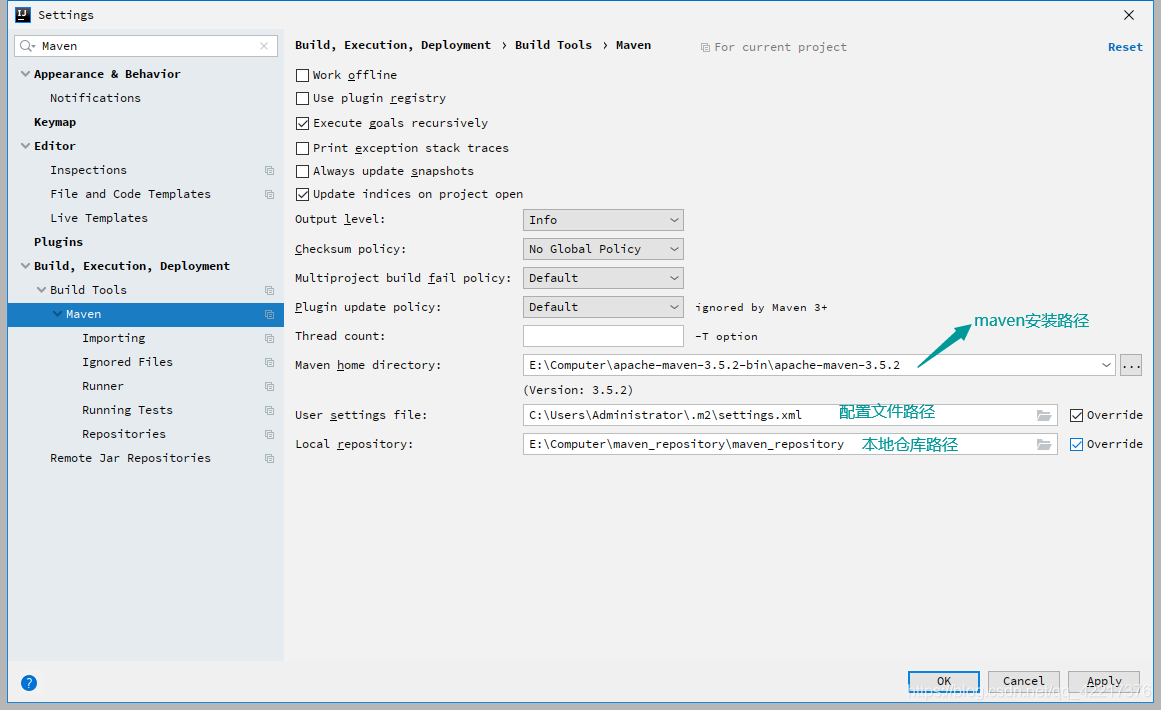Click the Reset link
Image resolution: width=1161 pixels, height=710 pixels.
tap(1125, 47)
